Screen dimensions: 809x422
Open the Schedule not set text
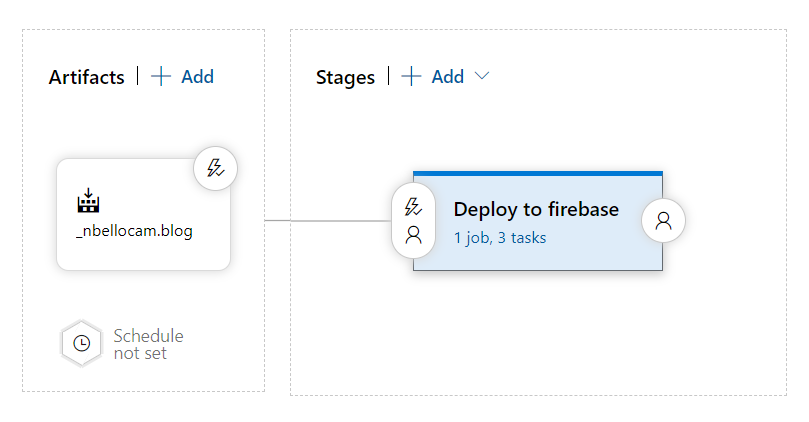(x=149, y=344)
